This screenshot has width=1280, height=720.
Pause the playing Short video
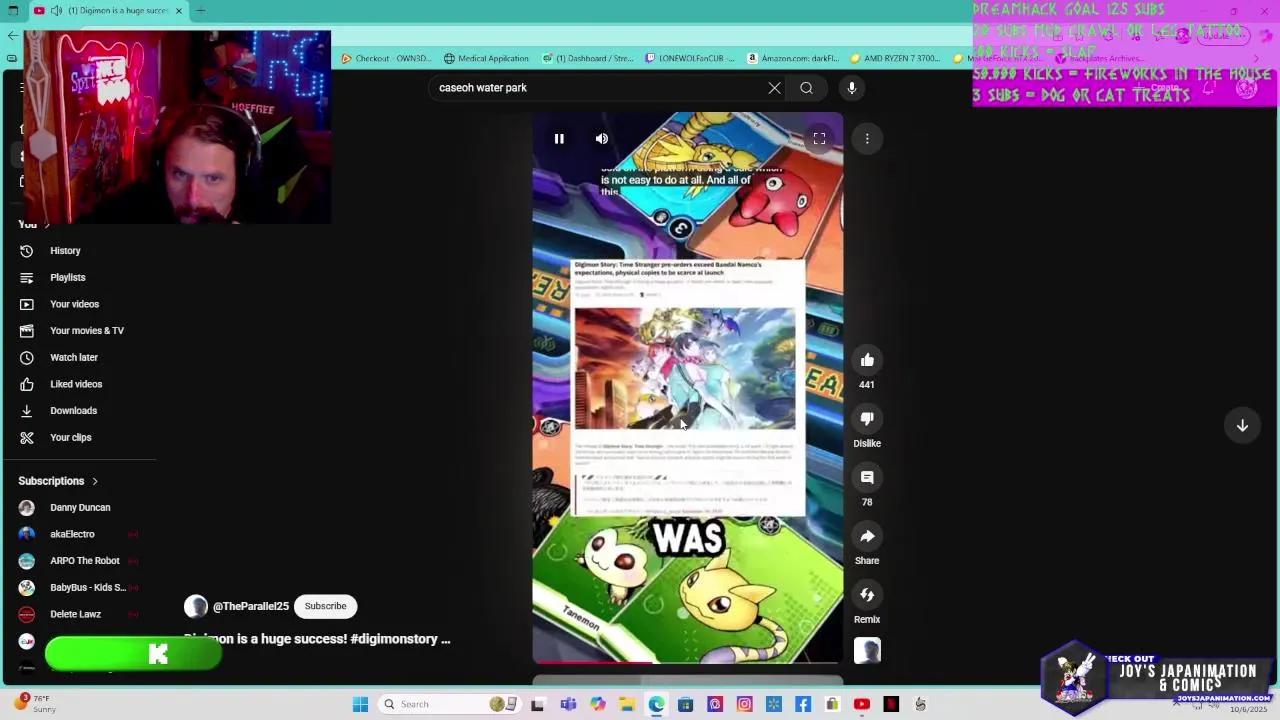pos(559,139)
